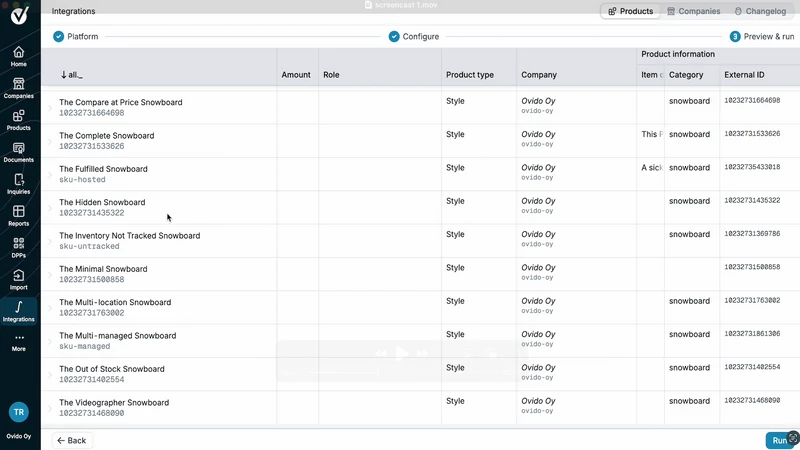The width and height of the screenshot is (800, 450).
Task: Expand The Fulfilled Snowboard row
Action: tap(50, 174)
